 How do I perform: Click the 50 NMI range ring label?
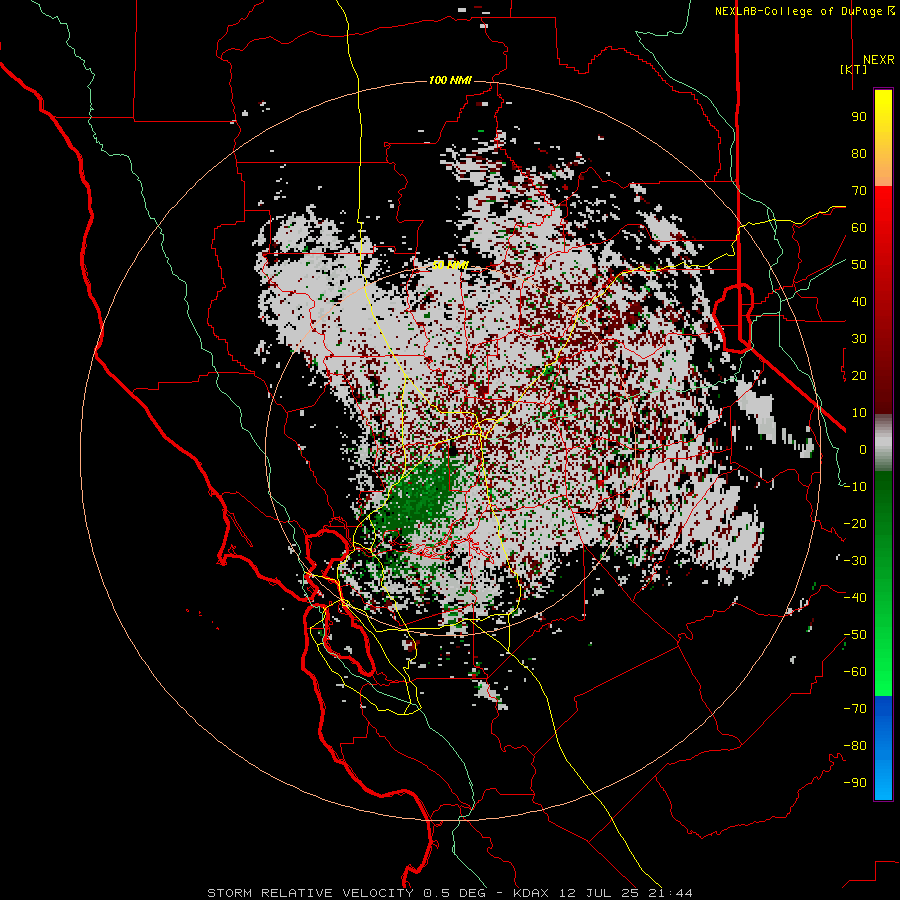(450, 265)
